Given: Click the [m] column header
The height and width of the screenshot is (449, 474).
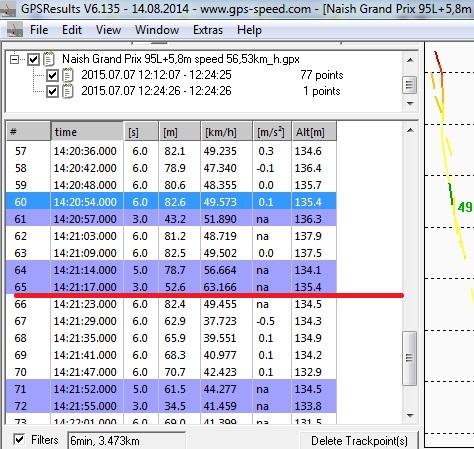Looking at the screenshot, I should (179, 132).
